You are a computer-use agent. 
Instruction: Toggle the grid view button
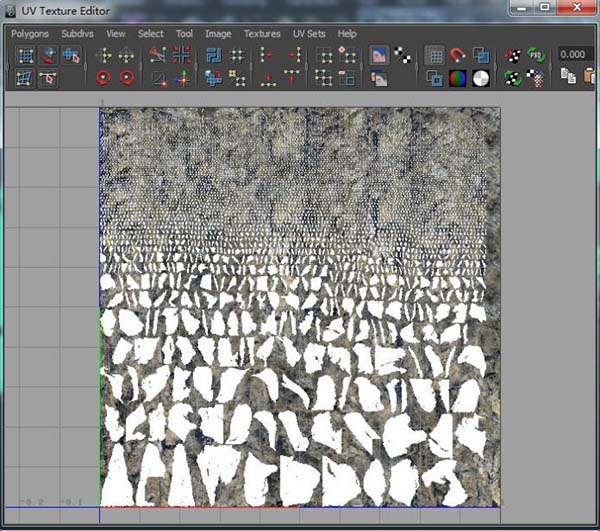pos(435,56)
